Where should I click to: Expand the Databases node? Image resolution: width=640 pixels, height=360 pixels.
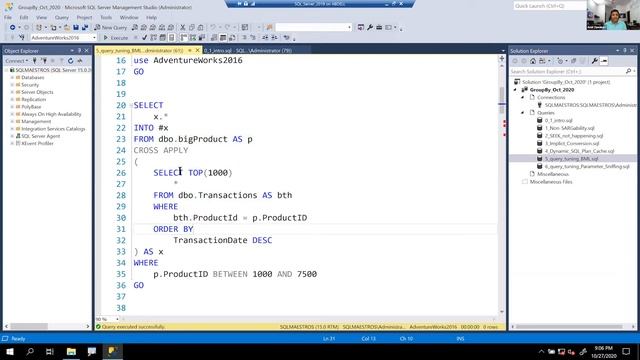[12, 77]
